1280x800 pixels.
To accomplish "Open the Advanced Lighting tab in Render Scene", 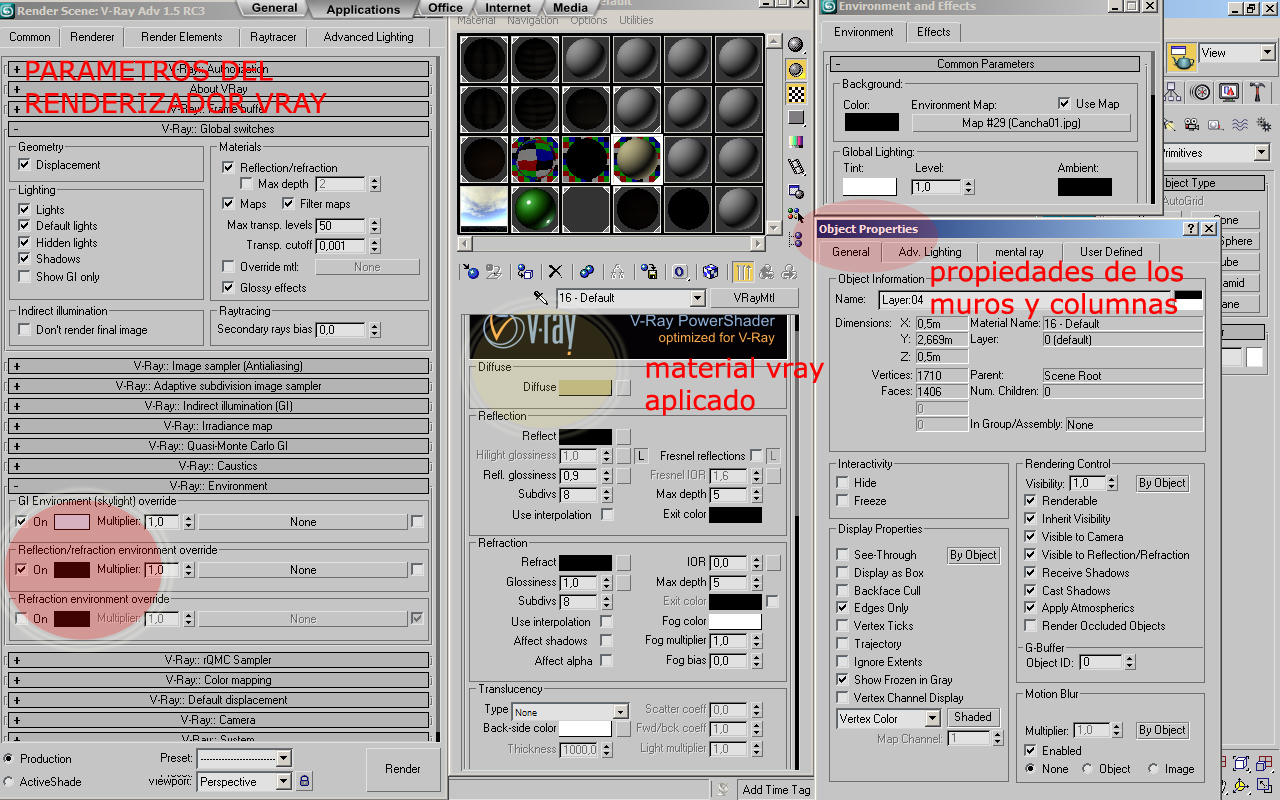I will coord(368,37).
